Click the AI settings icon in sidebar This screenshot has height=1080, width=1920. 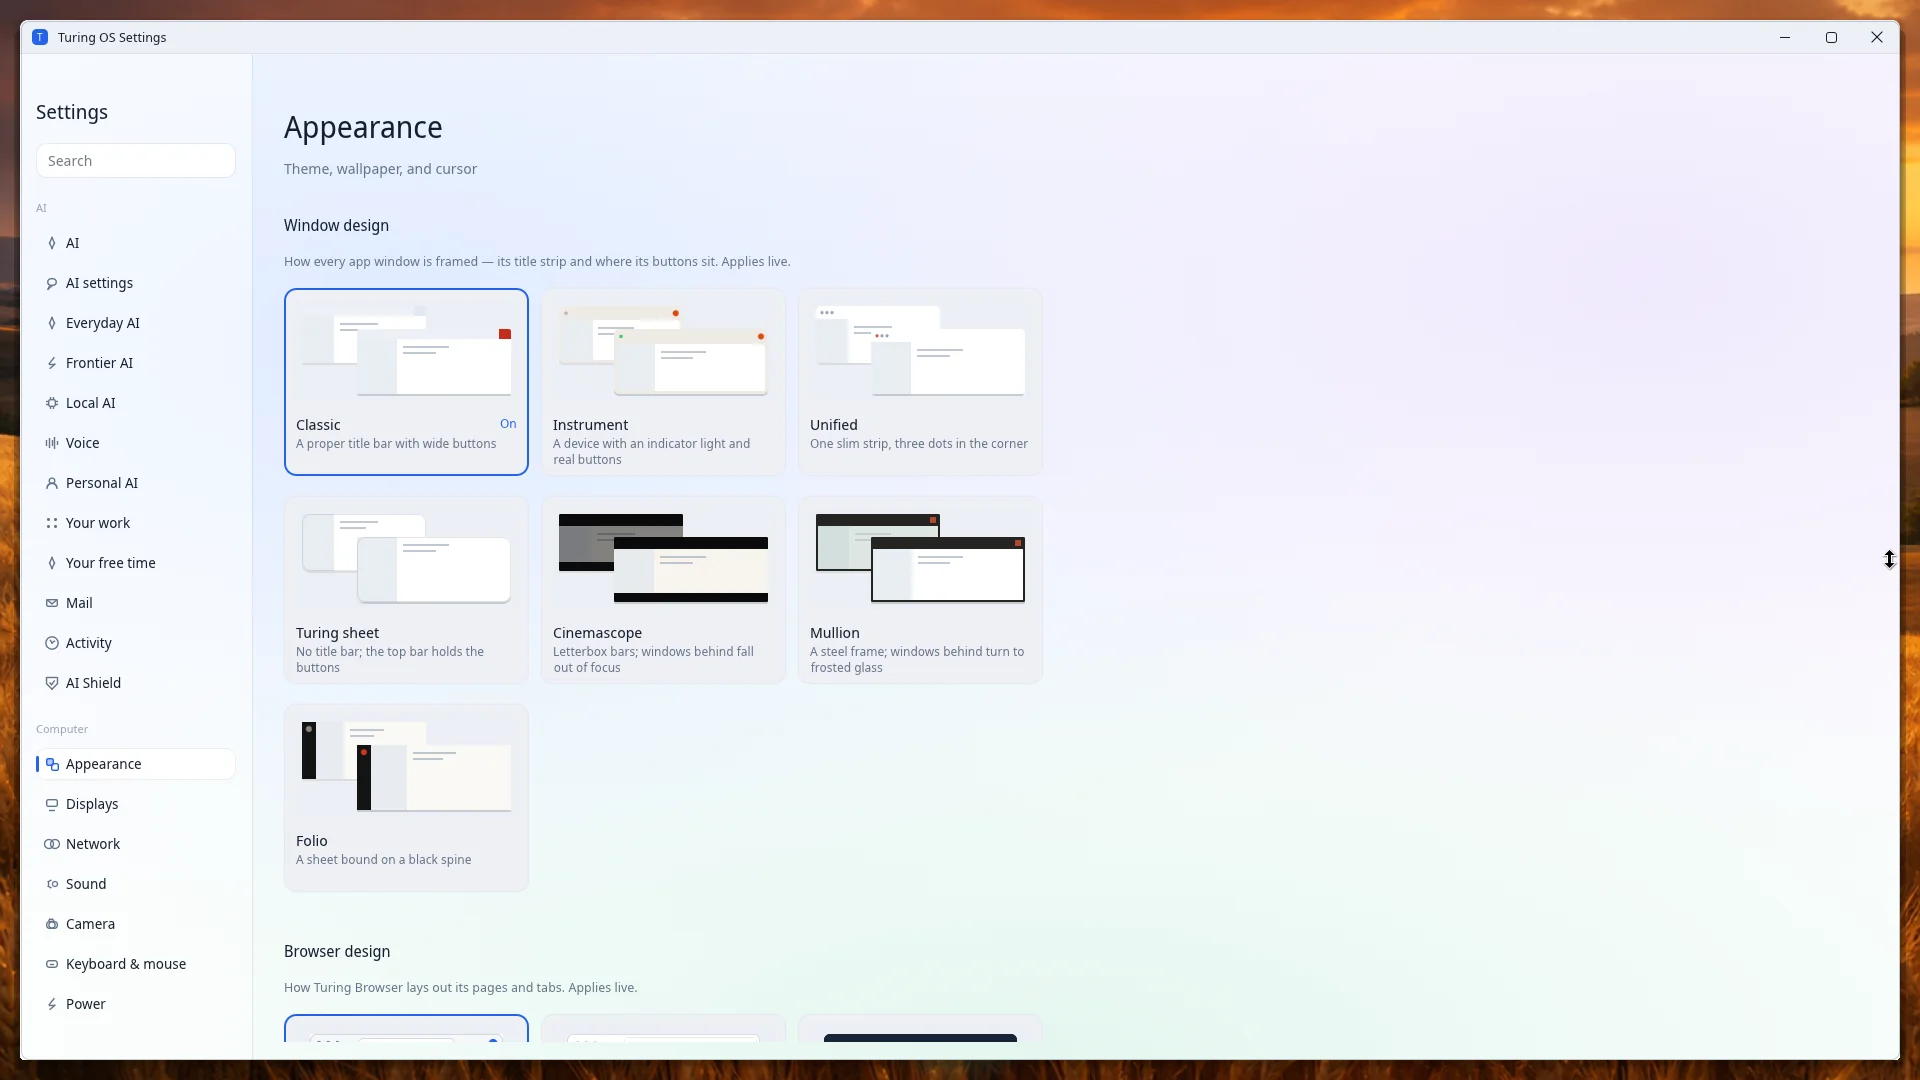tap(52, 283)
